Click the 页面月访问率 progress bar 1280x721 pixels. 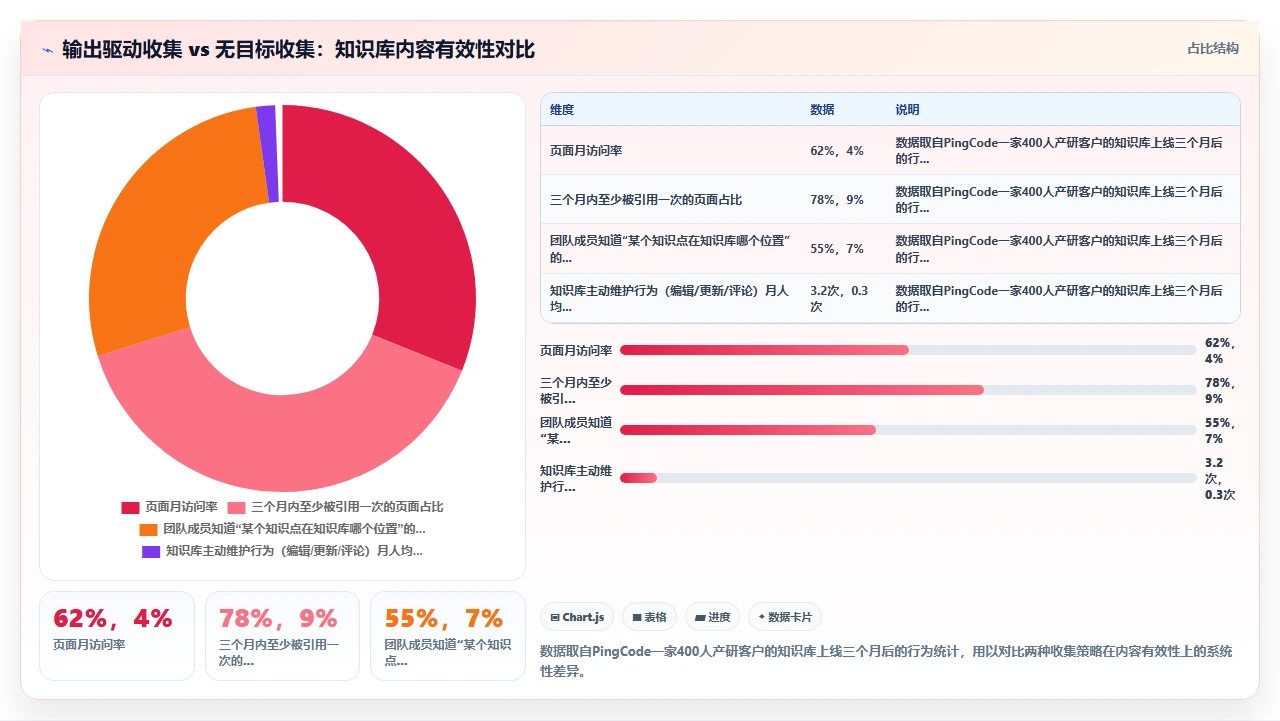click(908, 350)
